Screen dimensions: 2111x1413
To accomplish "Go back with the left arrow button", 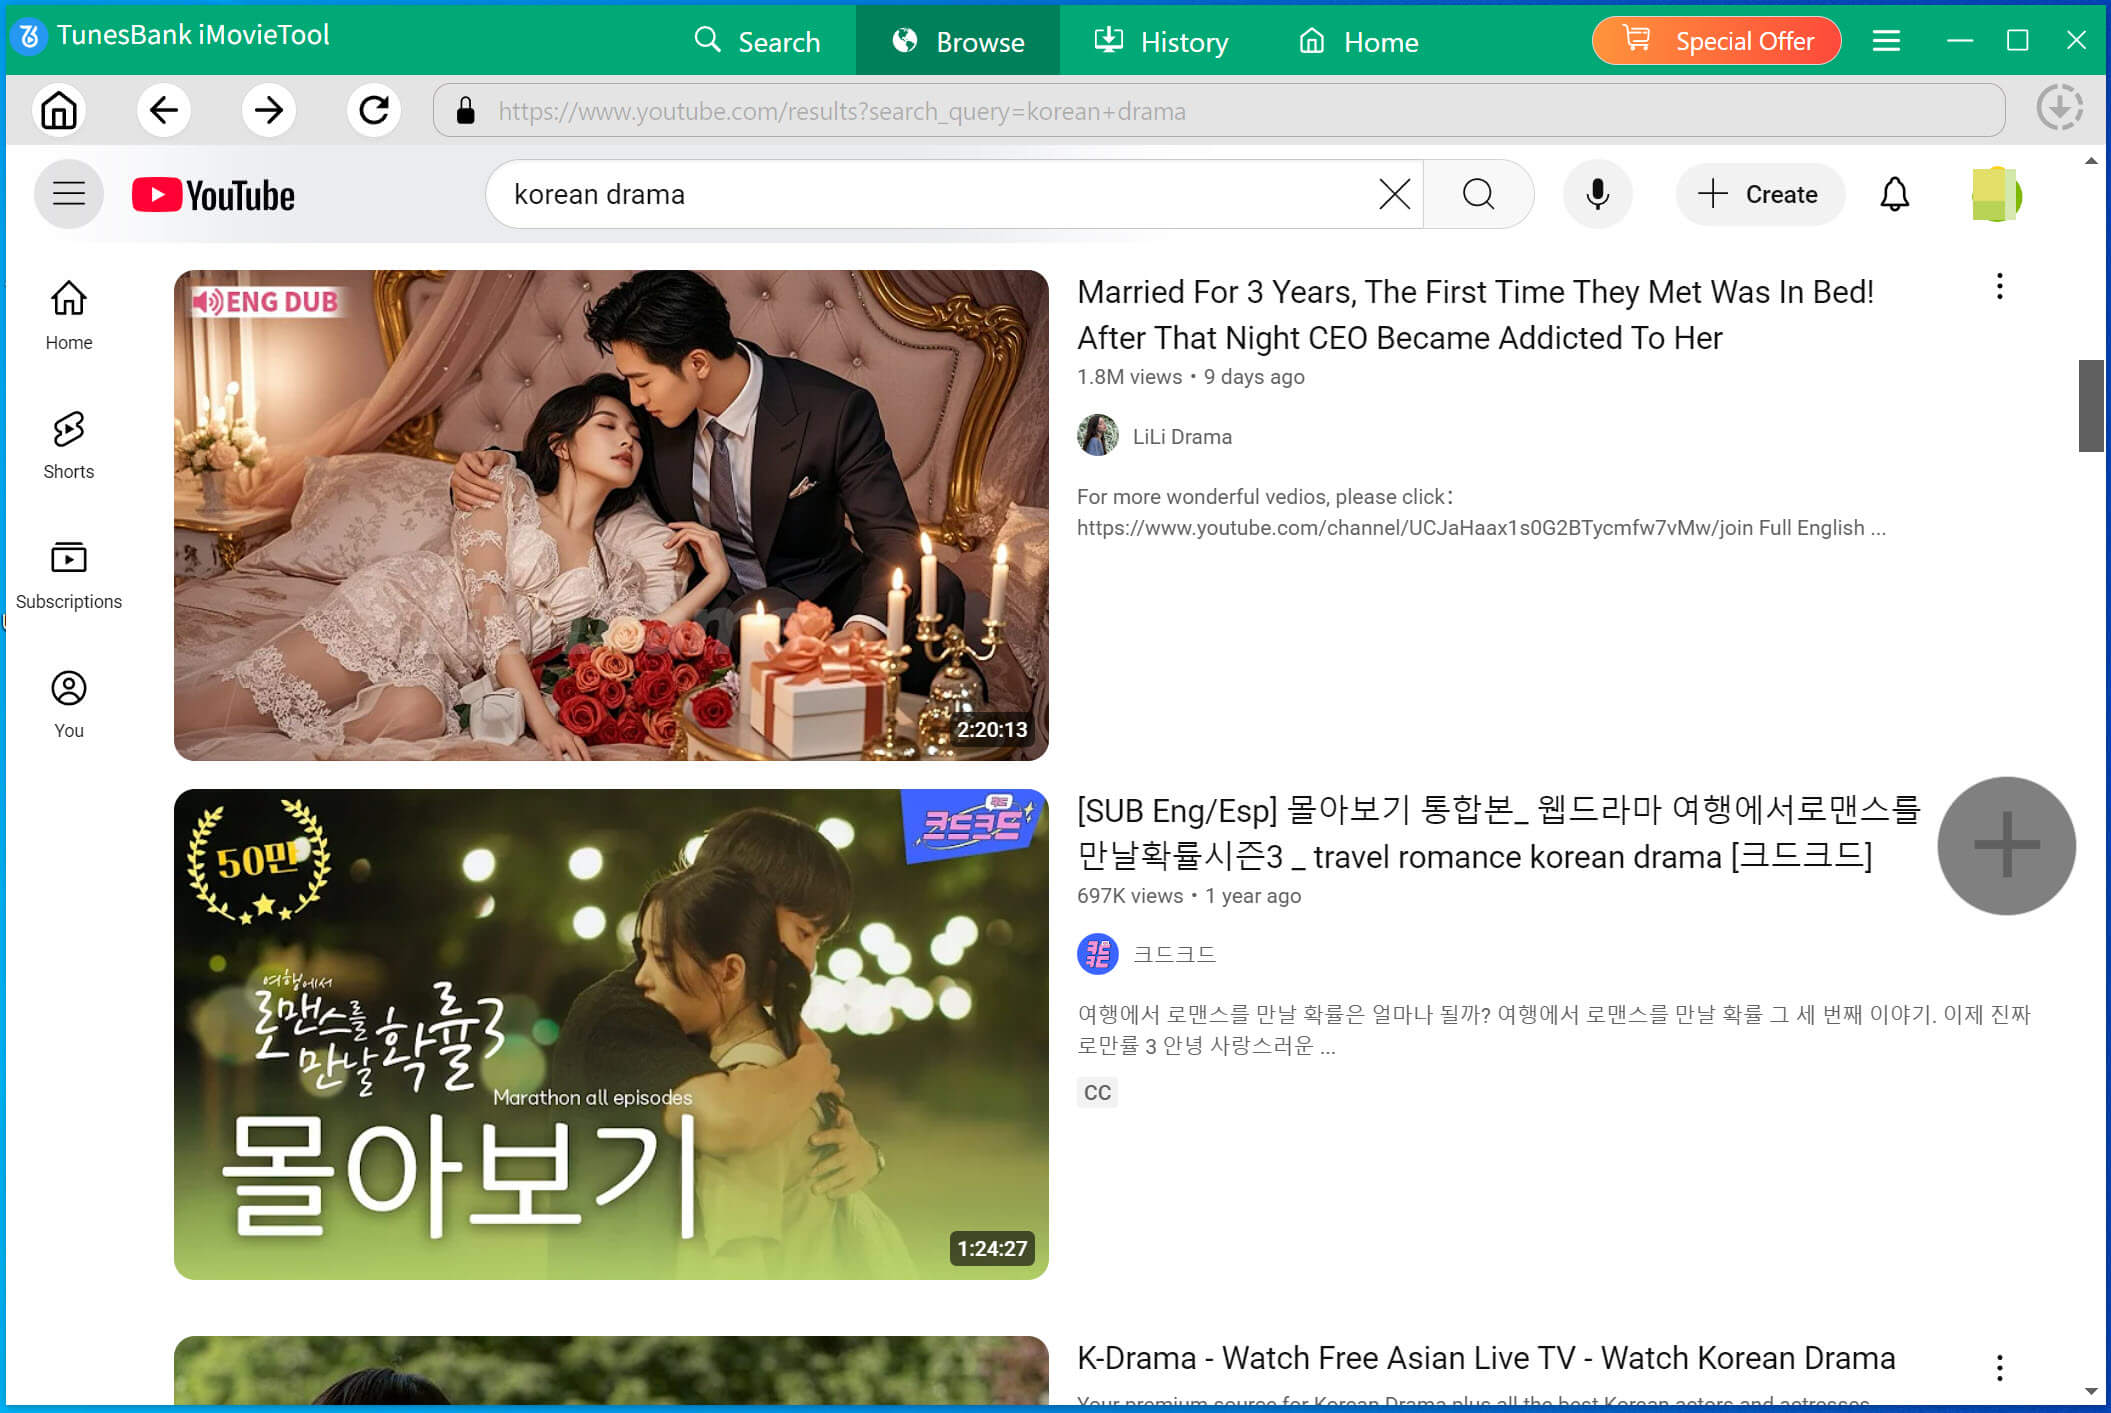I will pos(164,110).
